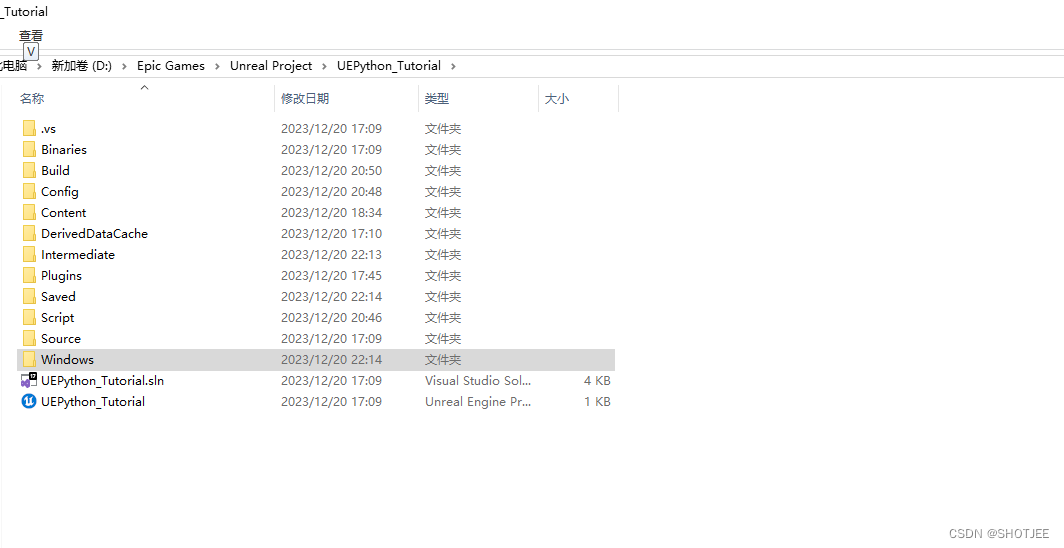Click the sort direction arrow above 名称
The image size is (1064, 548).
[x=145, y=87]
